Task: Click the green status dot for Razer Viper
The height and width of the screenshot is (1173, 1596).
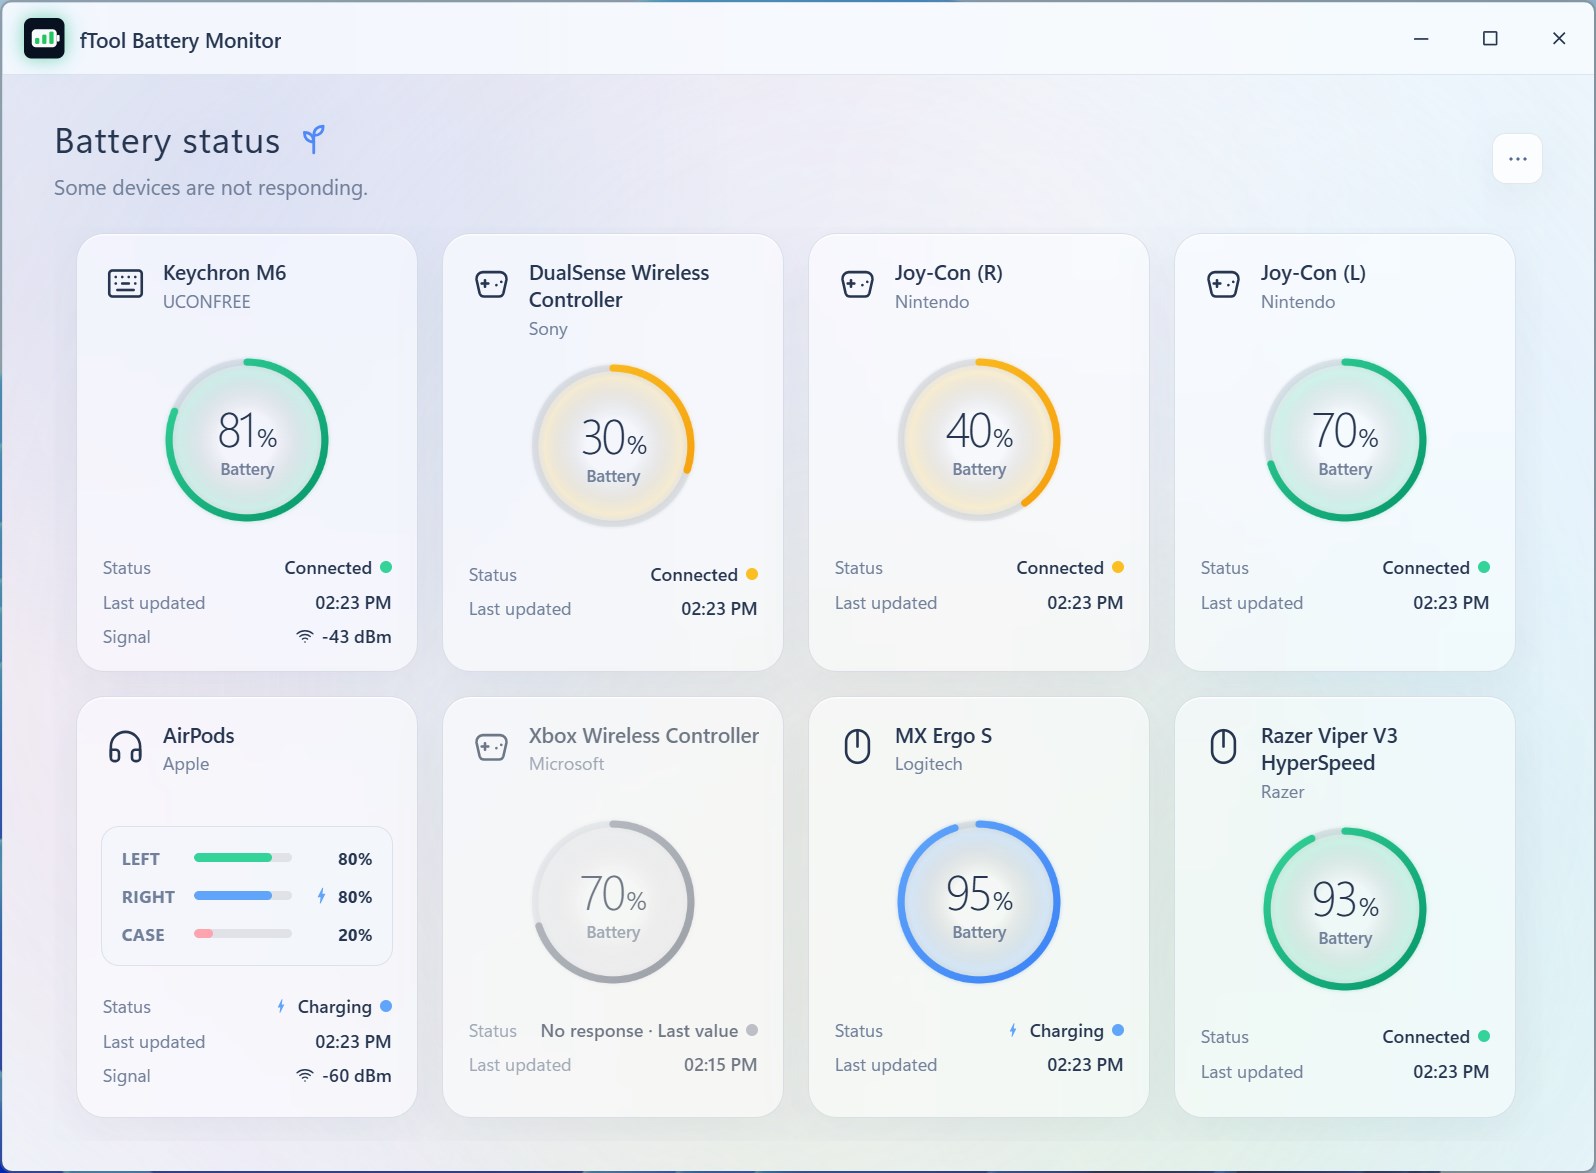Action: (x=1484, y=1036)
